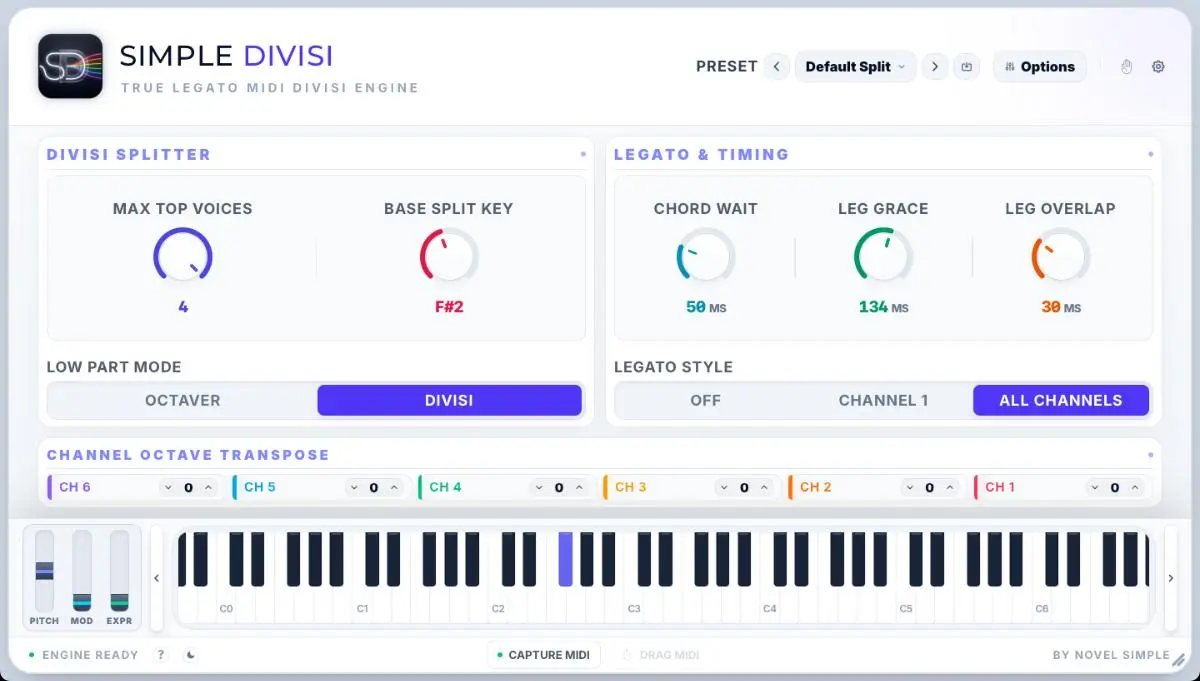The height and width of the screenshot is (681, 1200).
Task: Select Divisi low part mode
Action: 449,400
